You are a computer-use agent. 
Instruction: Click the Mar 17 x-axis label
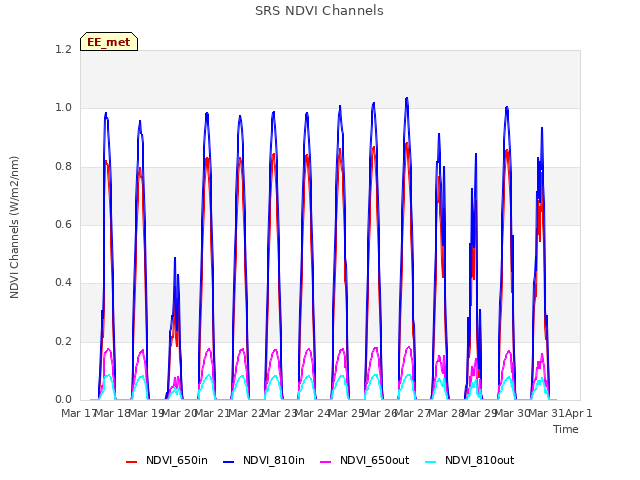[79, 413]
